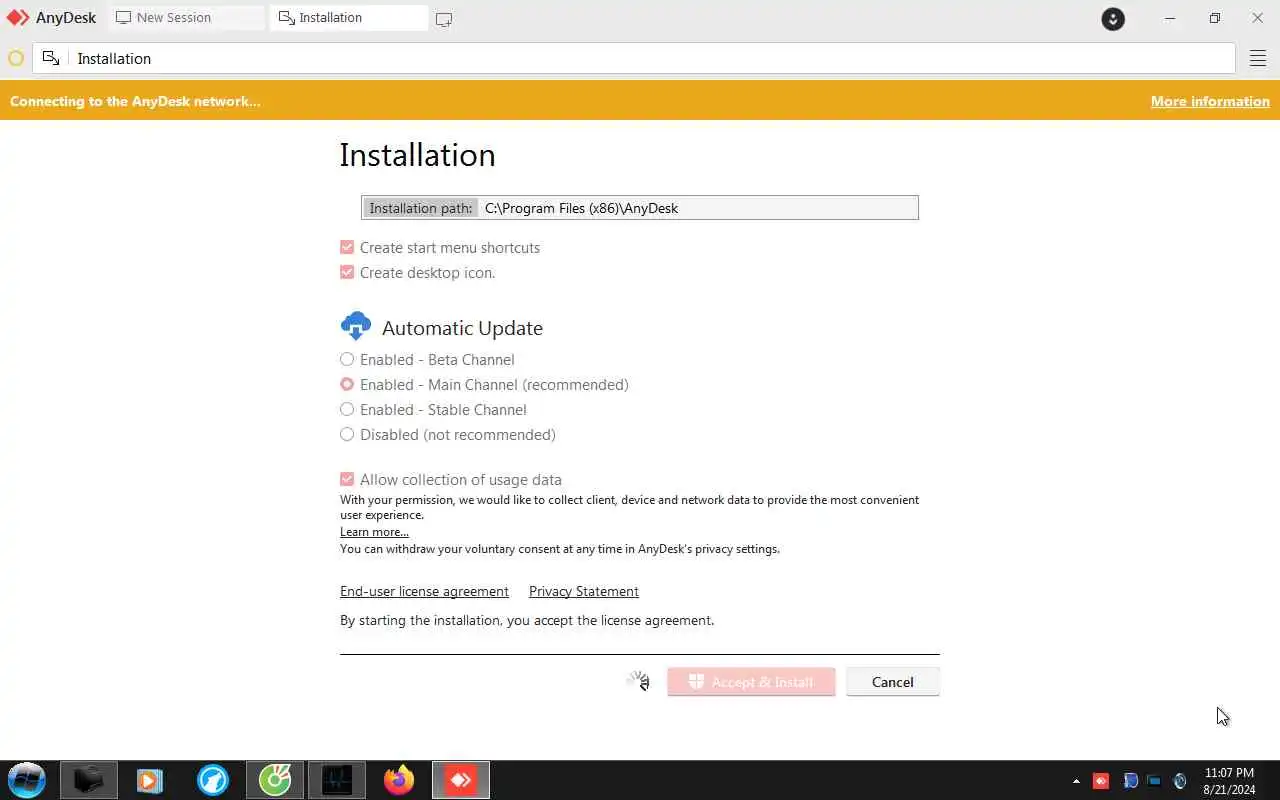
Task: Click the Installation address field
Action: point(634,59)
